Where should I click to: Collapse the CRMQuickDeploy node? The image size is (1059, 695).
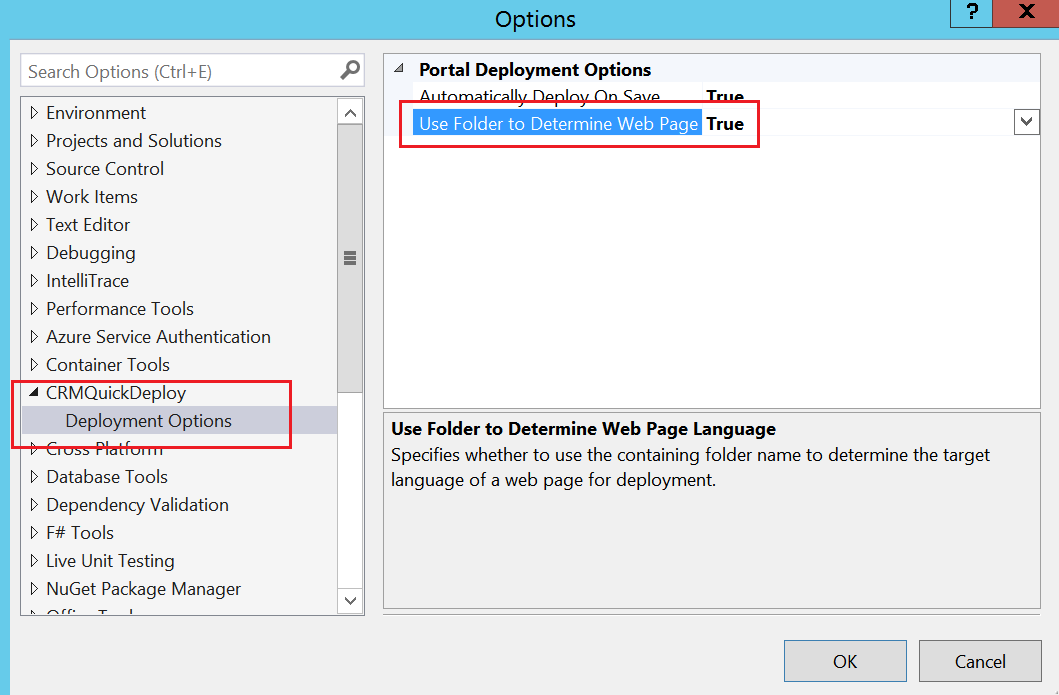coord(35,393)
